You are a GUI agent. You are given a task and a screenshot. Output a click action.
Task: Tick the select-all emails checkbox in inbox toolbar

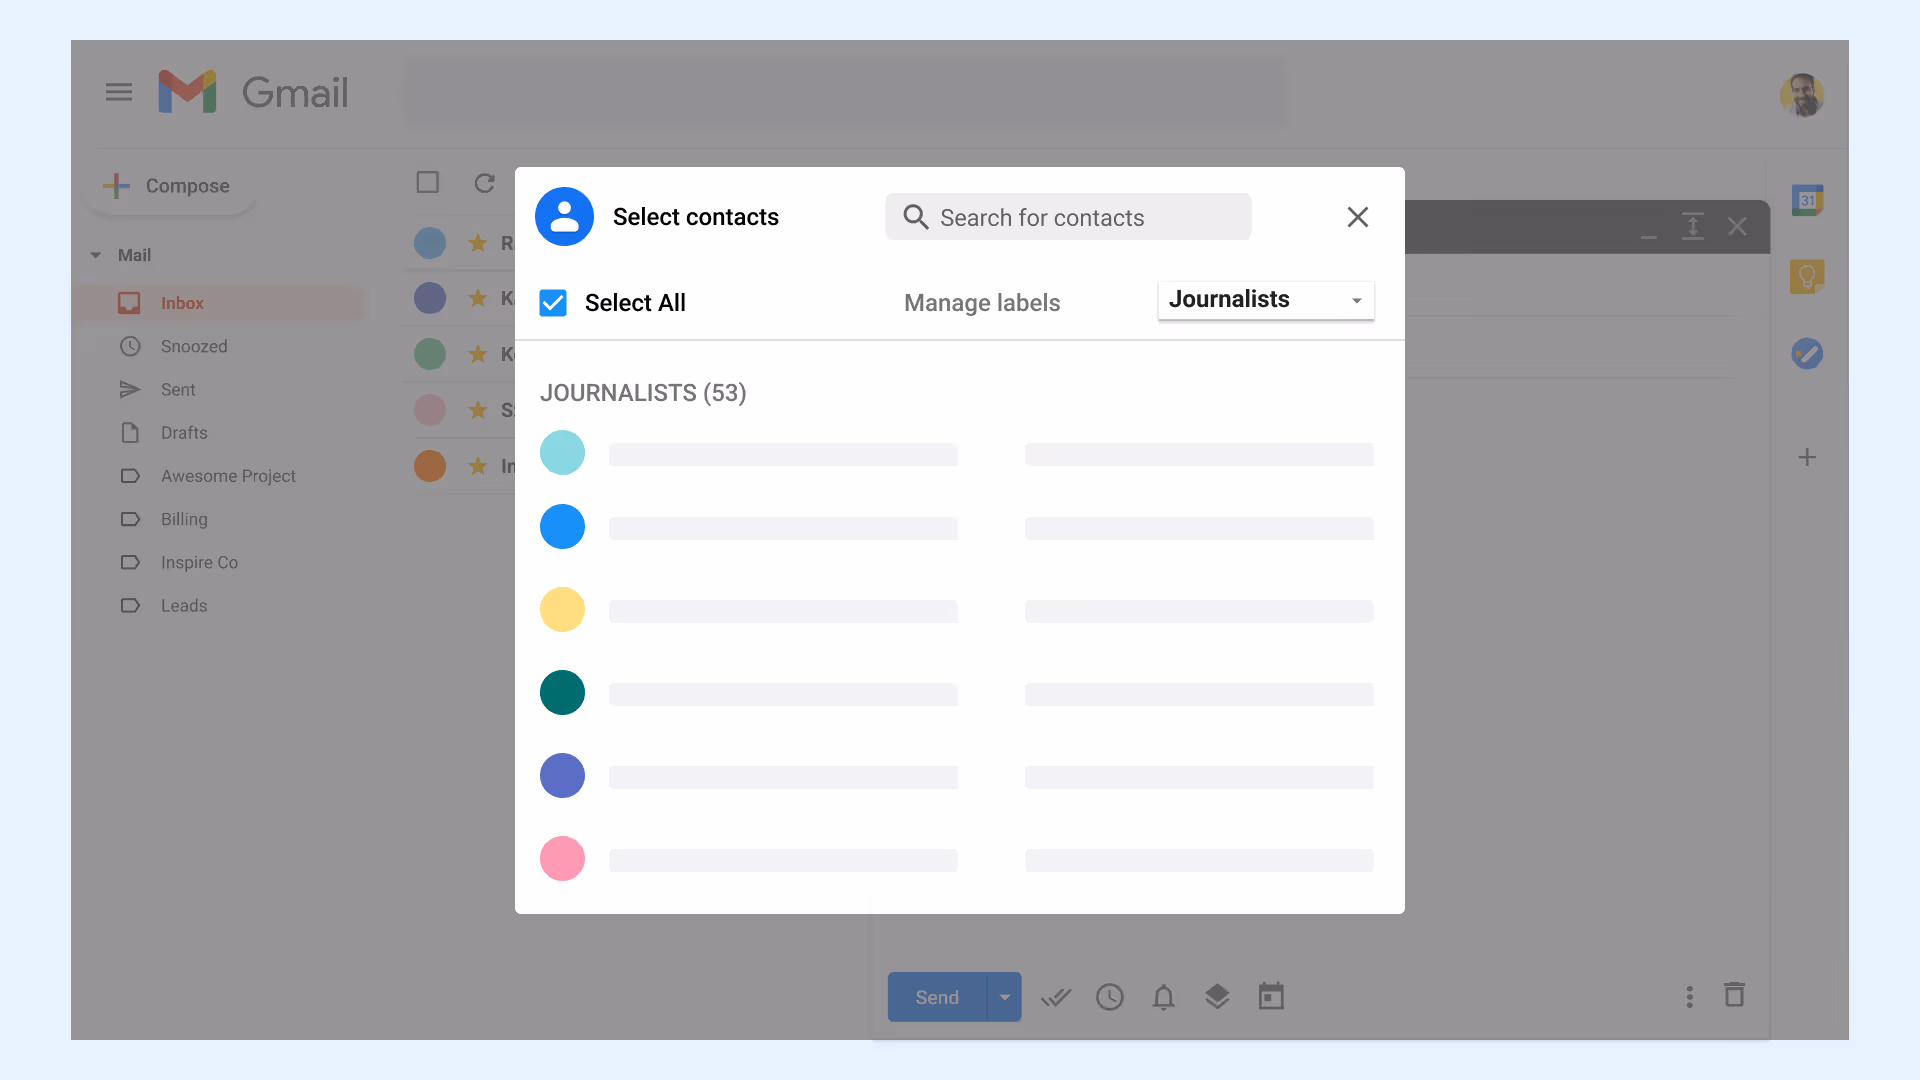point(428,182)
